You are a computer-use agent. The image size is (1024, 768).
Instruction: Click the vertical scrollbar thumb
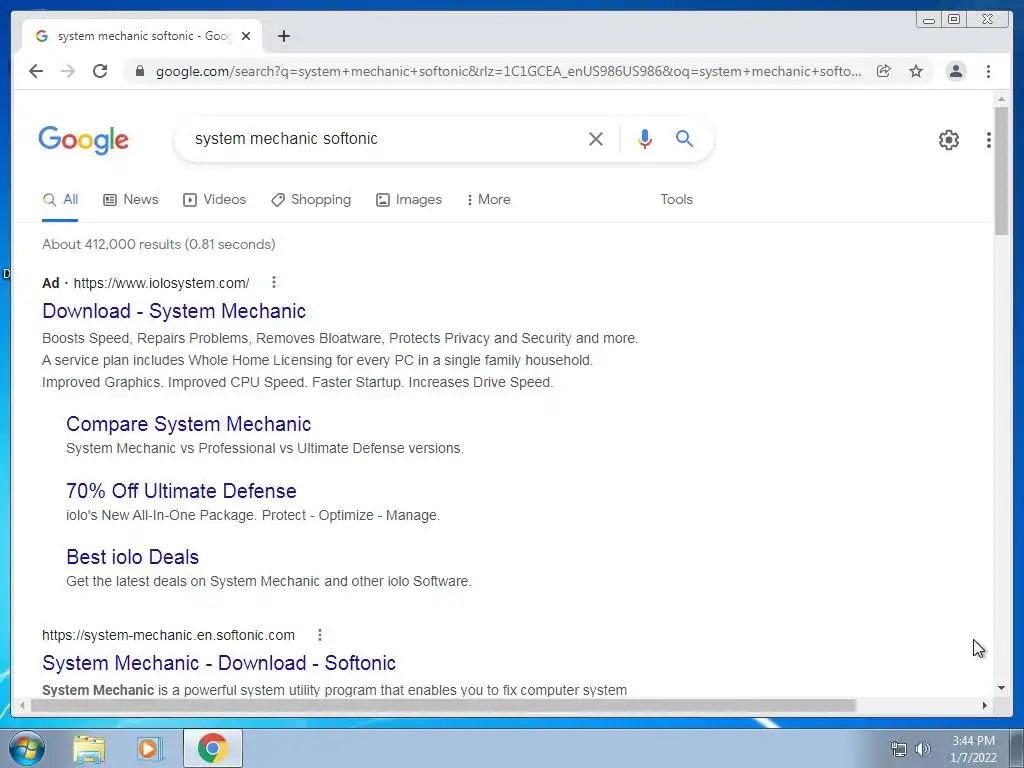pyautogui.click(x=1001, y=170)
